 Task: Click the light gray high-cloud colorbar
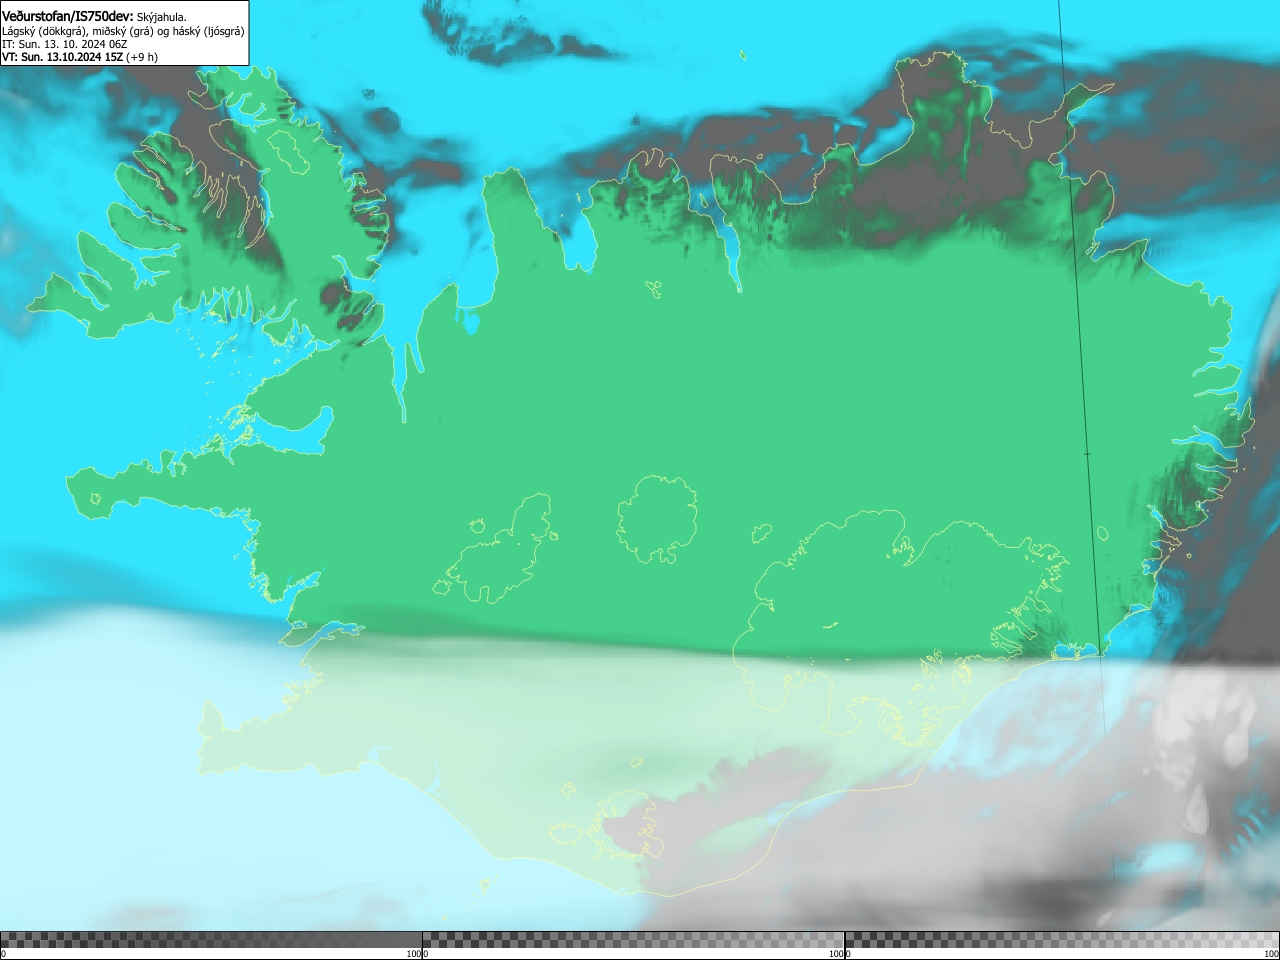click(x=1062, y=940)
